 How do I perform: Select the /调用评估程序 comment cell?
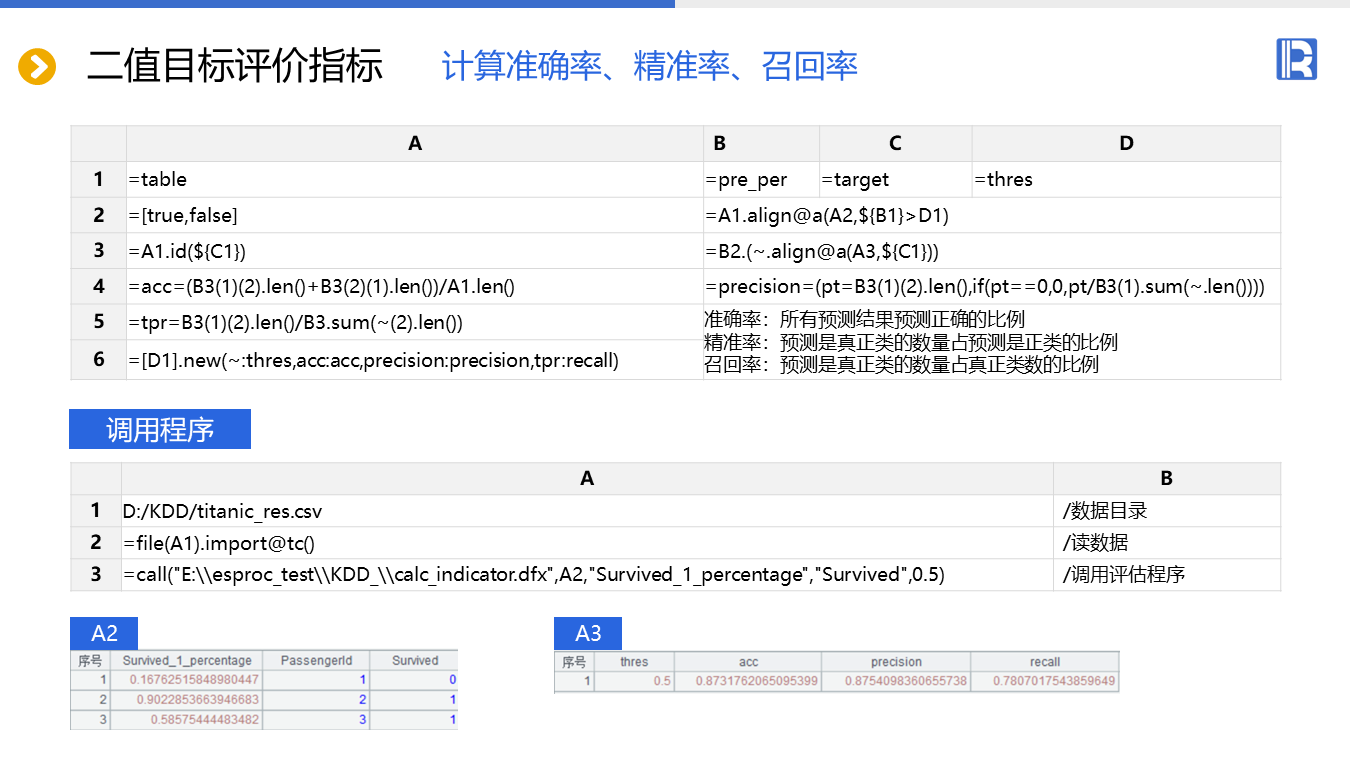(1166, 575)
